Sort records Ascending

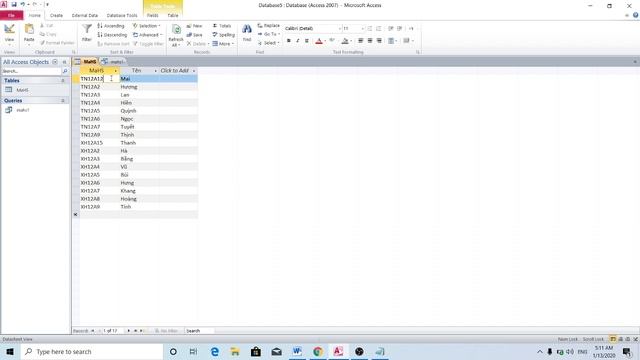coord(111,26)
